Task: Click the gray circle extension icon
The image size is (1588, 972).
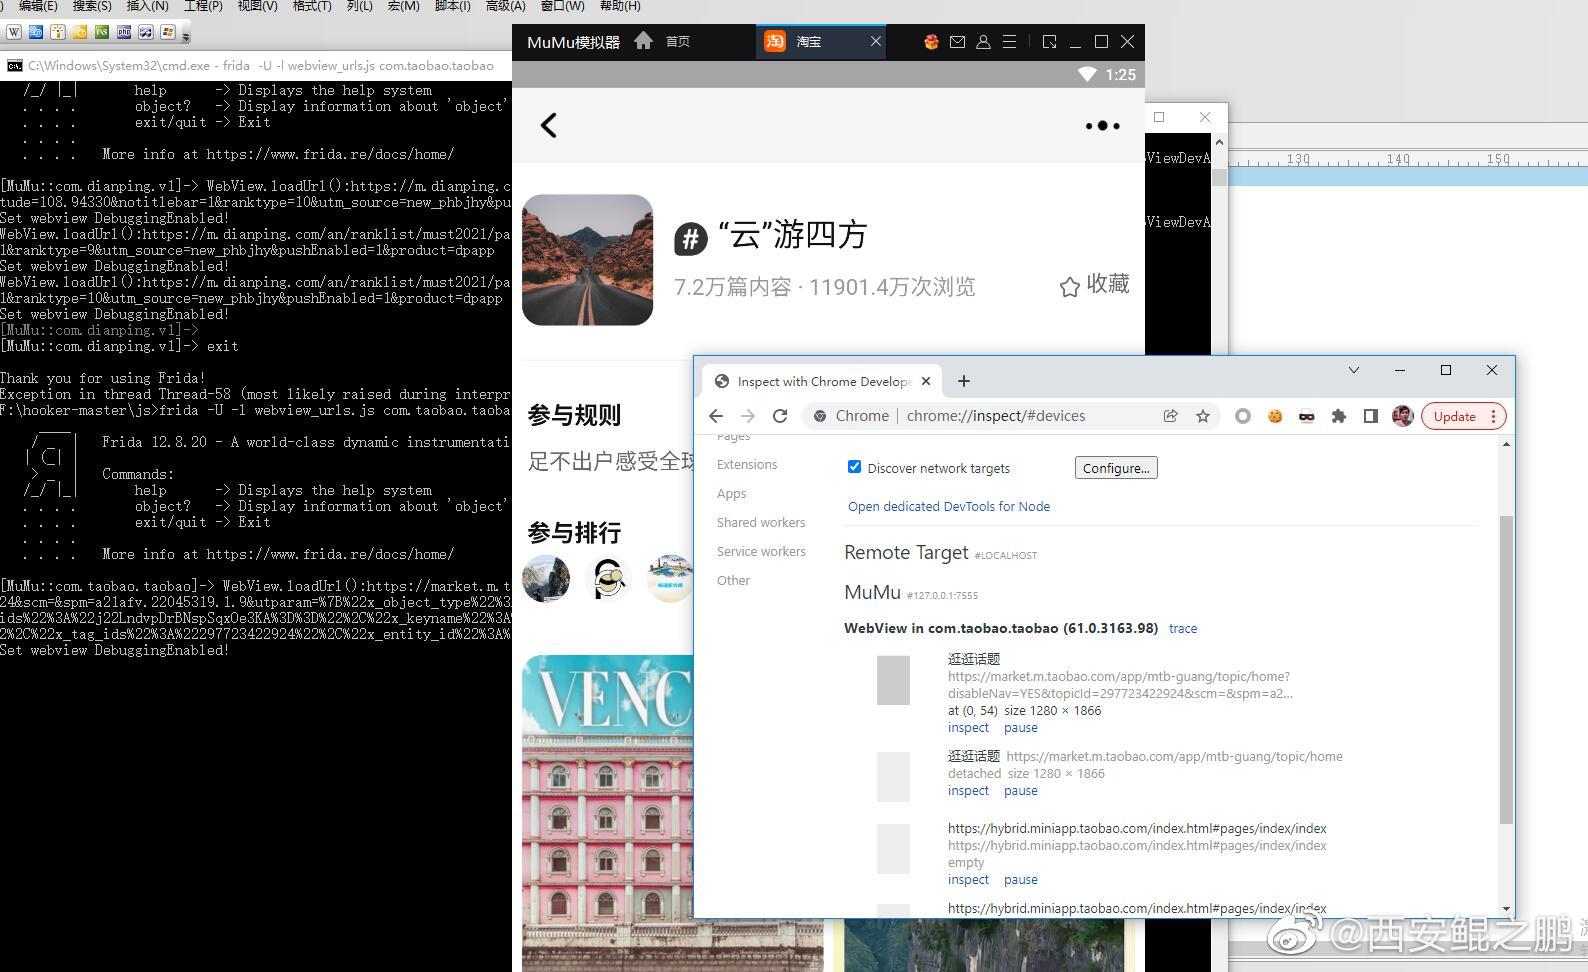Action: point(1243,416)
